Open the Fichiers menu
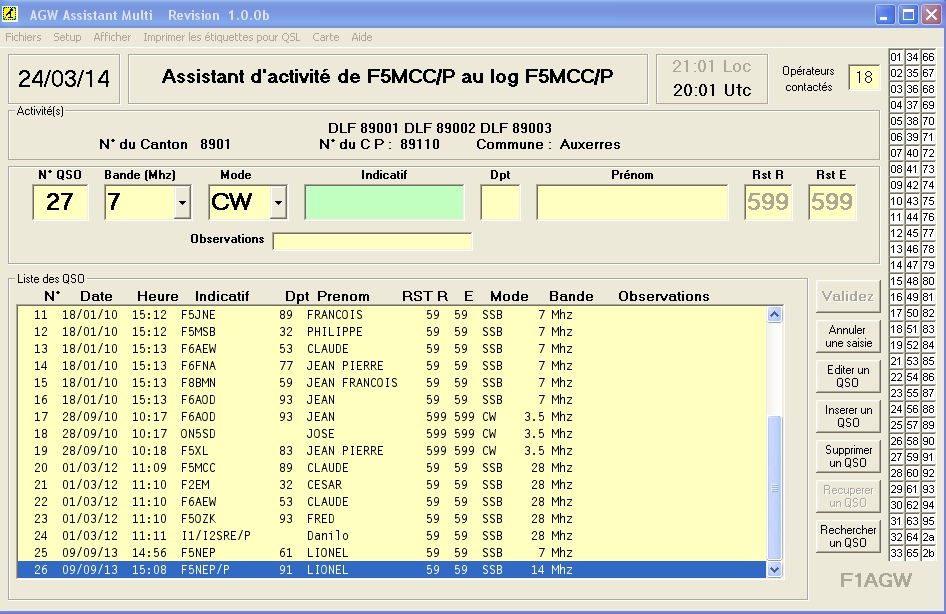The width and height of the screenshot is (946, 614). [x=24, y=37]
